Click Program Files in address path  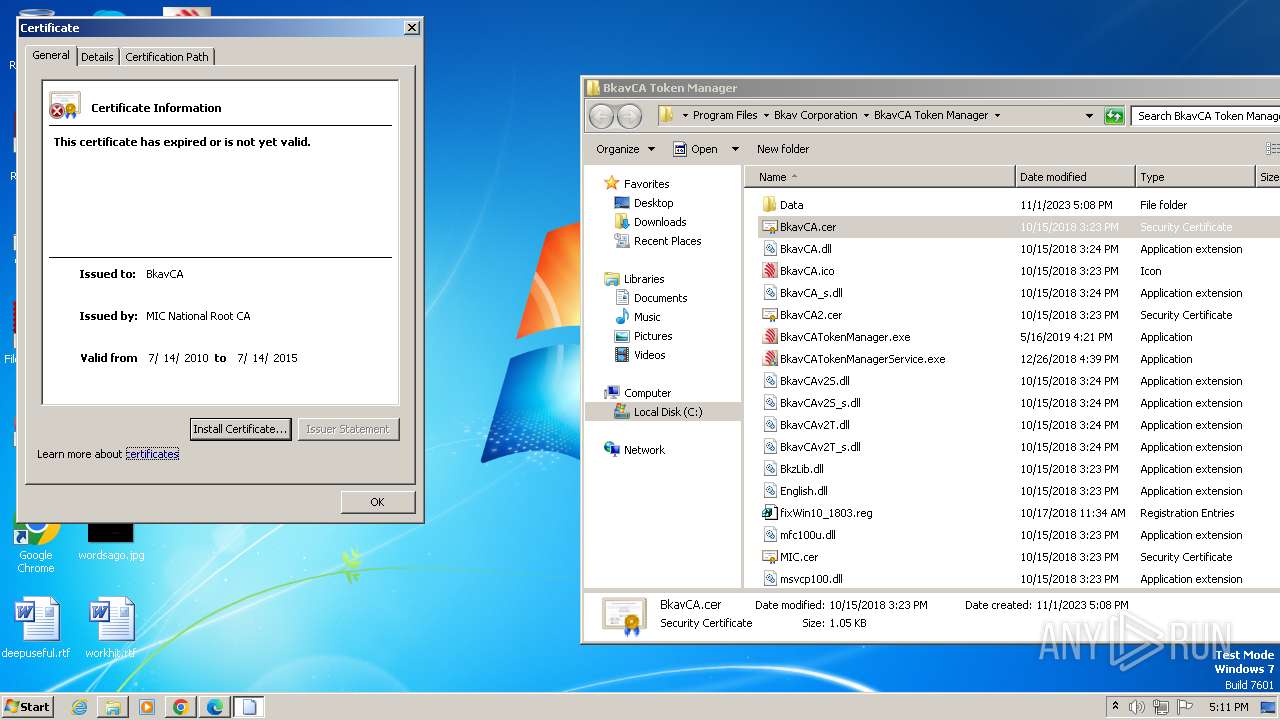pyautogui.click(x=725, y=116)
